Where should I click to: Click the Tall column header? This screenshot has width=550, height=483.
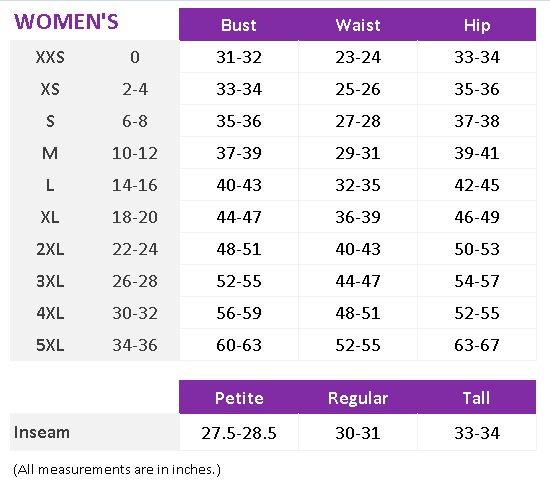click(x=476, y=398)
